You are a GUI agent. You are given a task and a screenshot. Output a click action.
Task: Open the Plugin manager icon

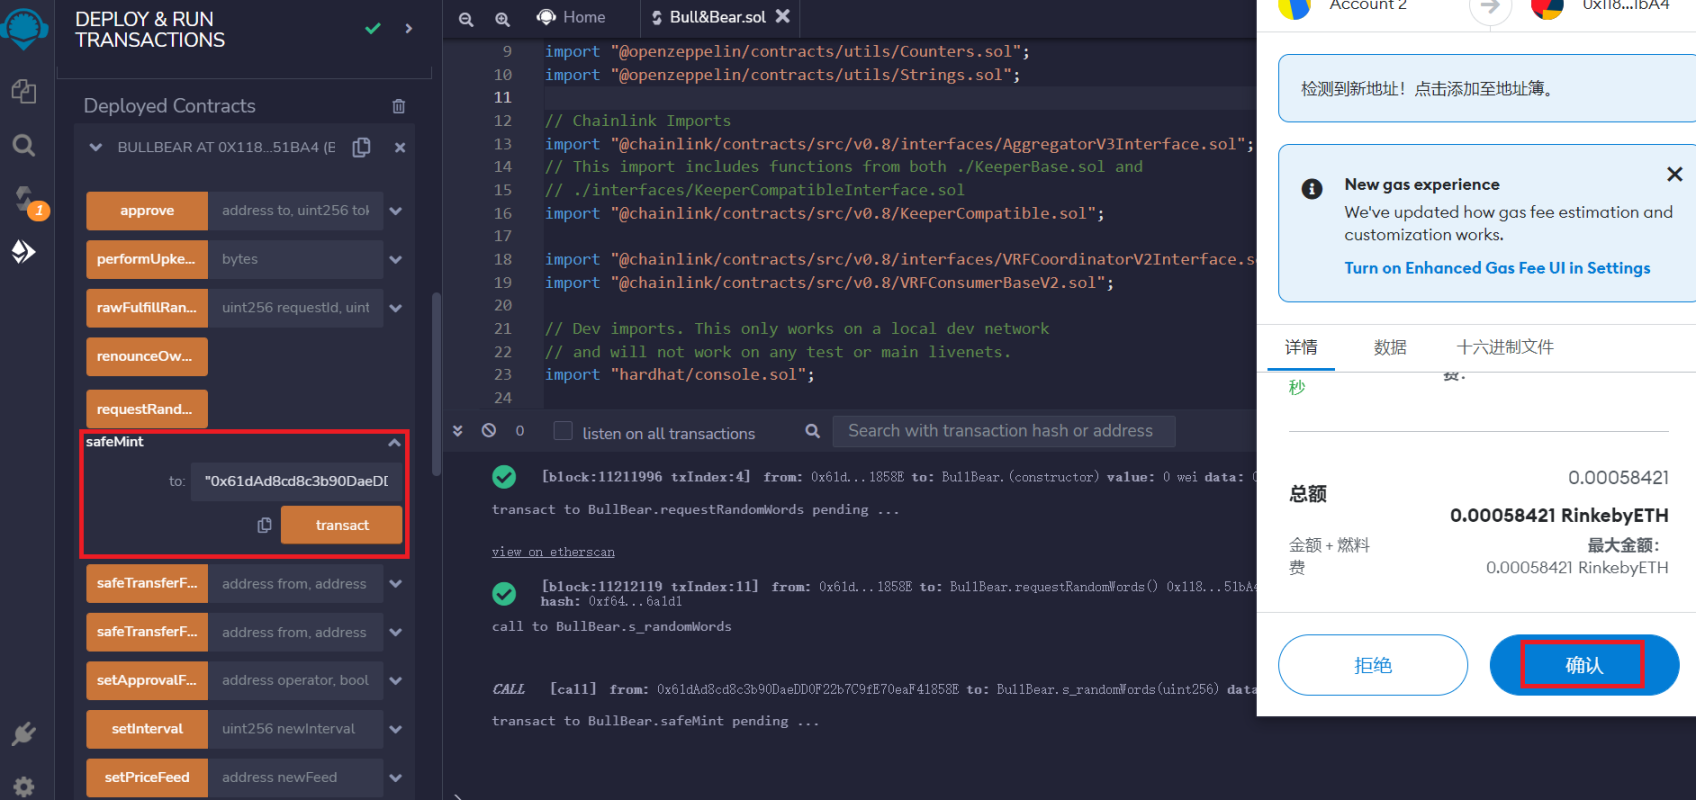24,735
